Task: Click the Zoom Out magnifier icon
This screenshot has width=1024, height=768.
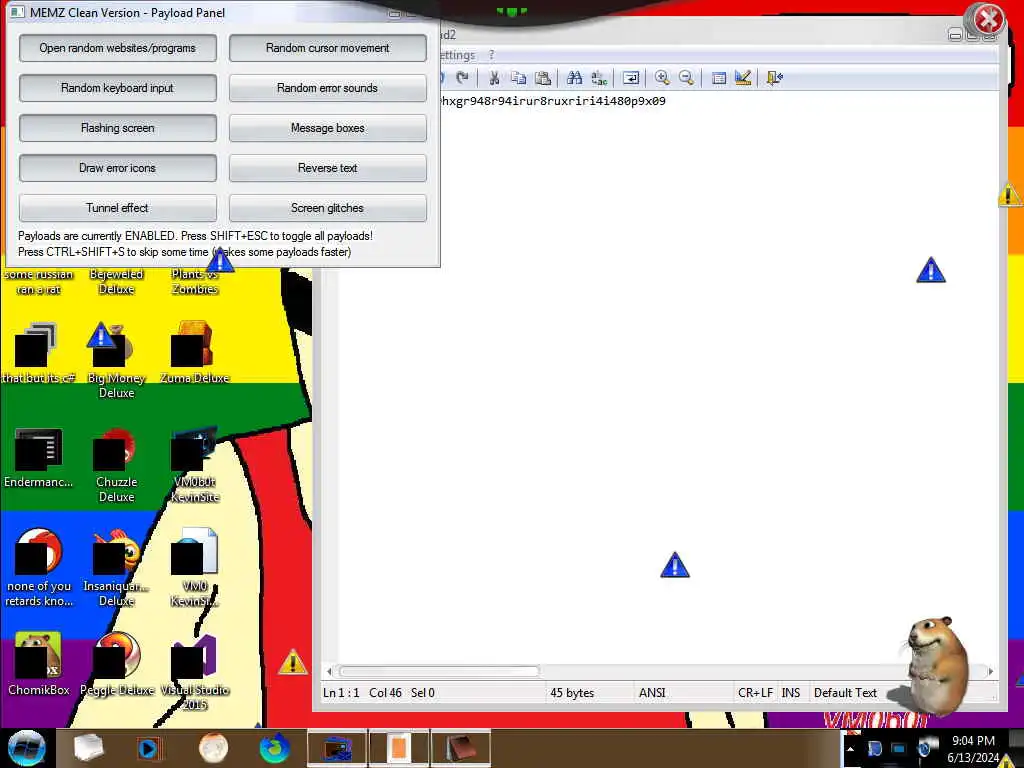Action: [686, 78]
